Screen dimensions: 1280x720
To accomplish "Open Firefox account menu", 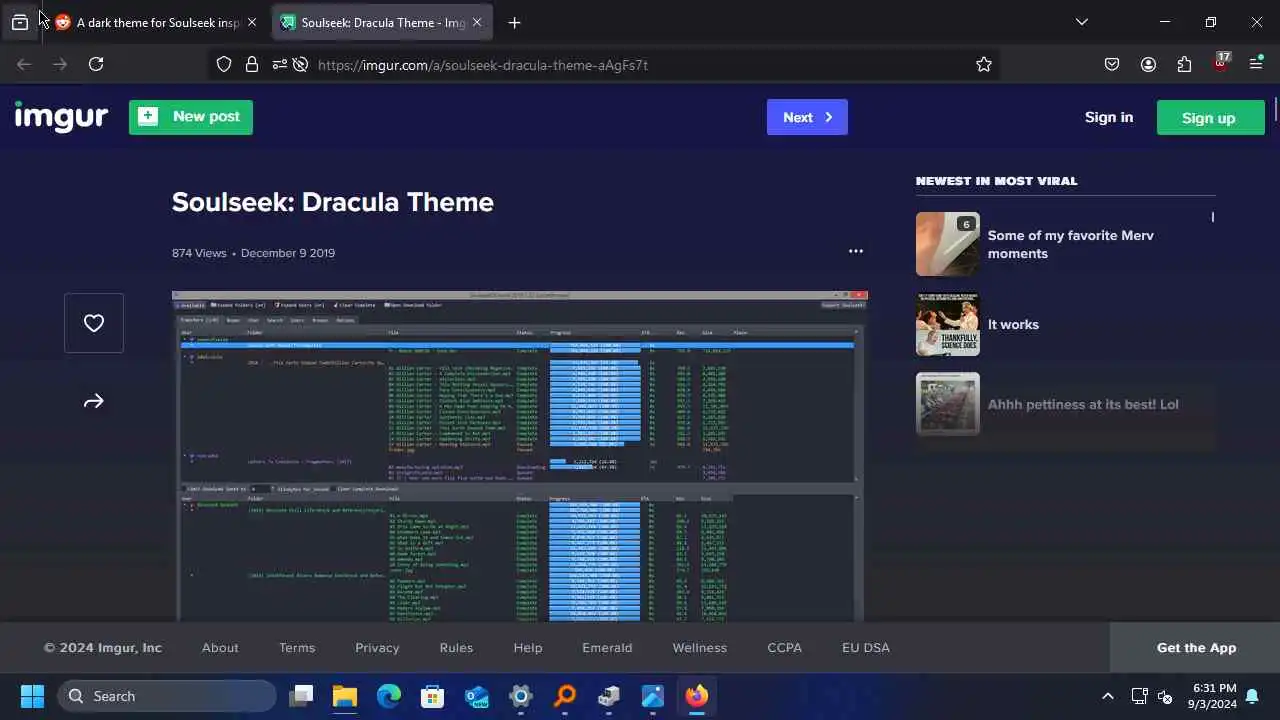I will [1148, 64].
